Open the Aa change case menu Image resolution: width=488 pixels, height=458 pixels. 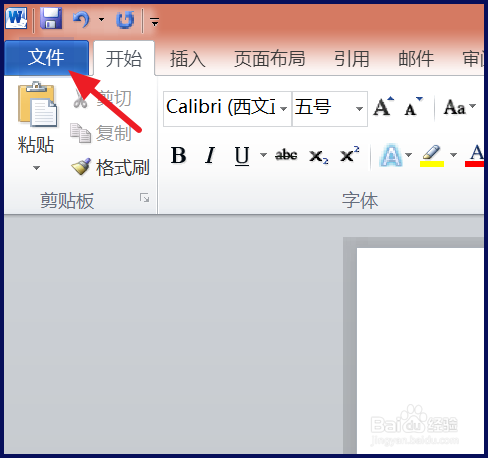click(x=460, y=107)
